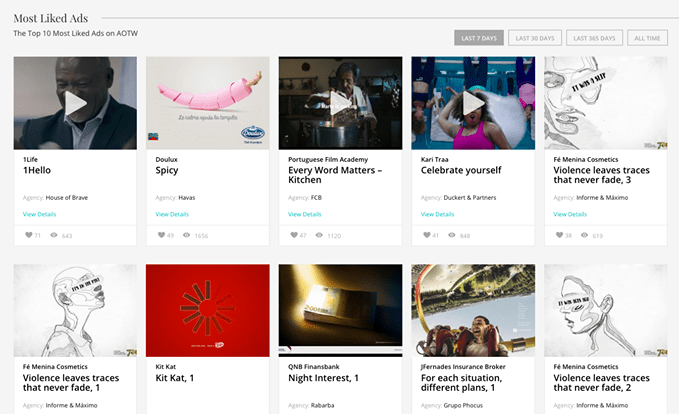Play the Every Word Matters – Kitchen video

[x=340, y=103]
